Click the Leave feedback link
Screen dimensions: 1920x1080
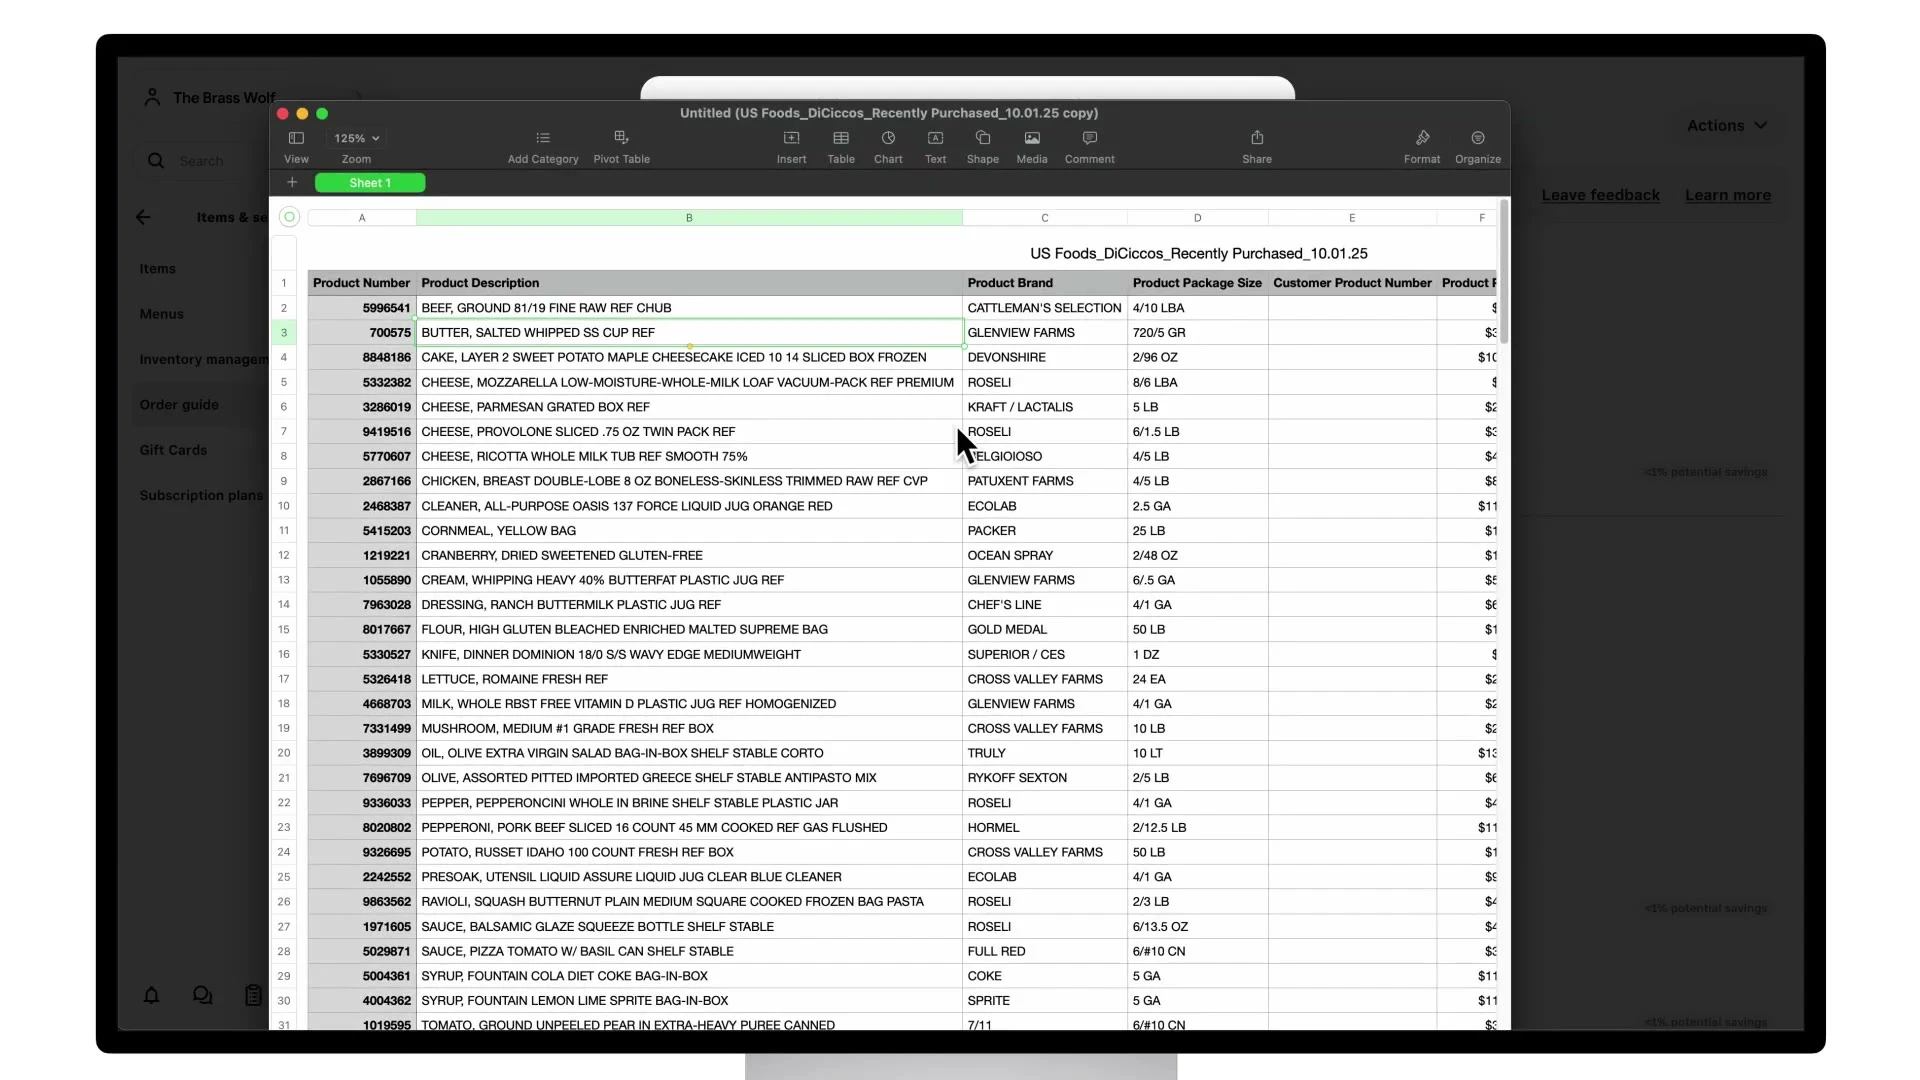(1600, 195)
